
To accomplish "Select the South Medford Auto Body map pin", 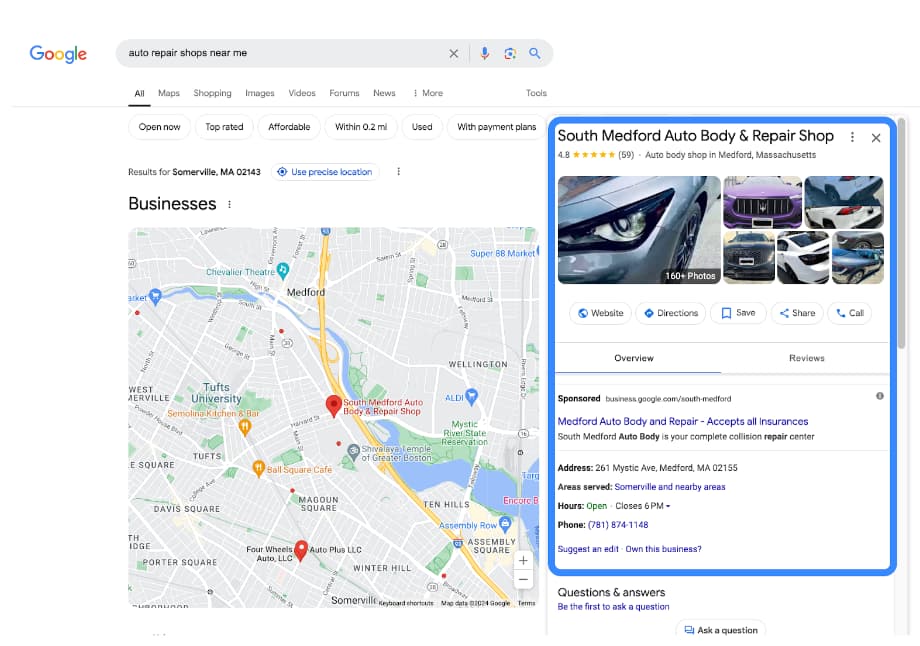I will [333, 405].
